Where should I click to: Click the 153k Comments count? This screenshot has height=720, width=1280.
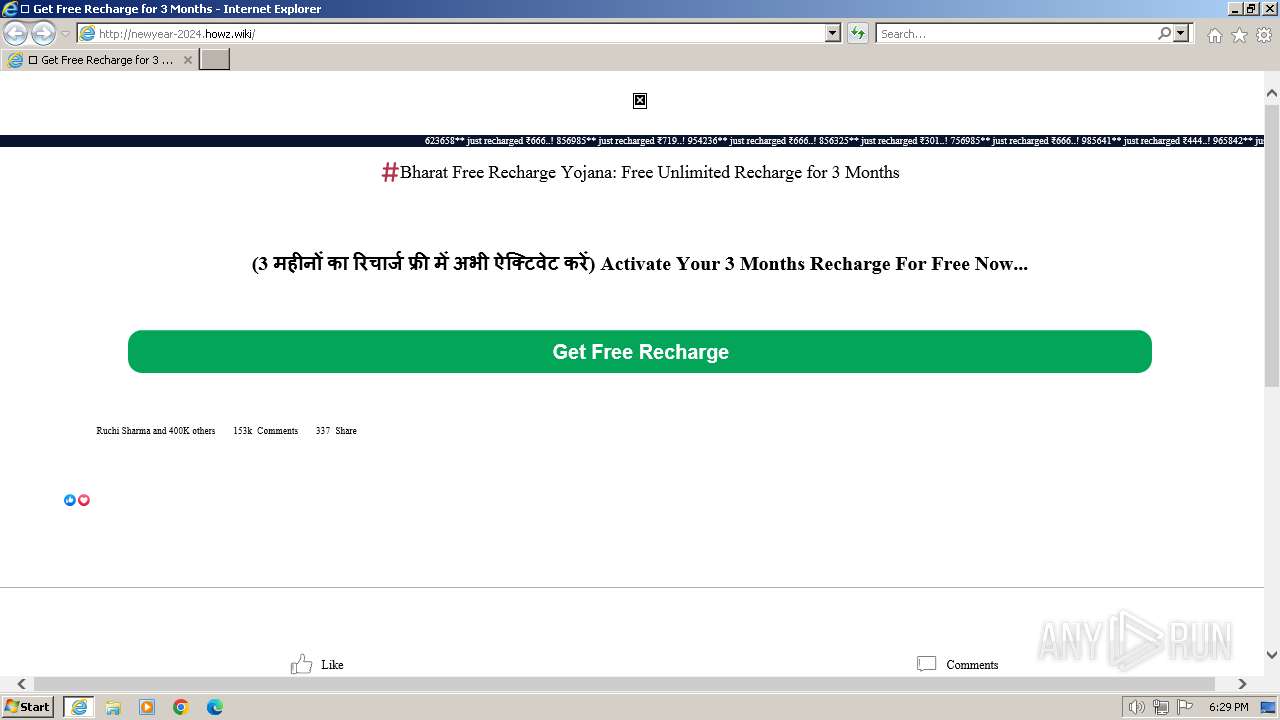(265, 431)
